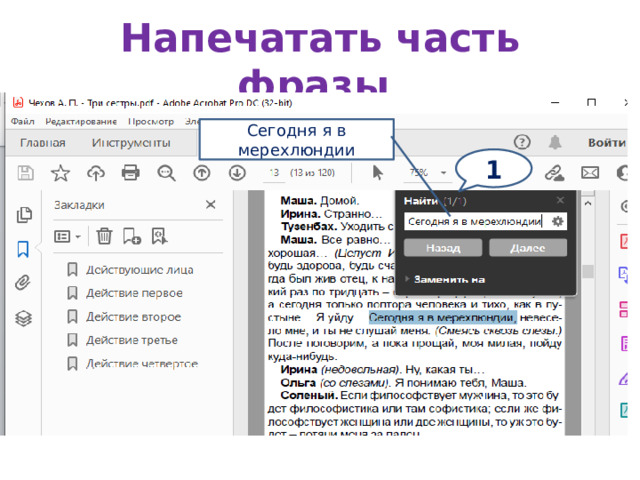The width and height of the screenshot is (640, 480).
Task: Upload file to cloud icon
Action: pyautogui.click(x=96, y=173)
